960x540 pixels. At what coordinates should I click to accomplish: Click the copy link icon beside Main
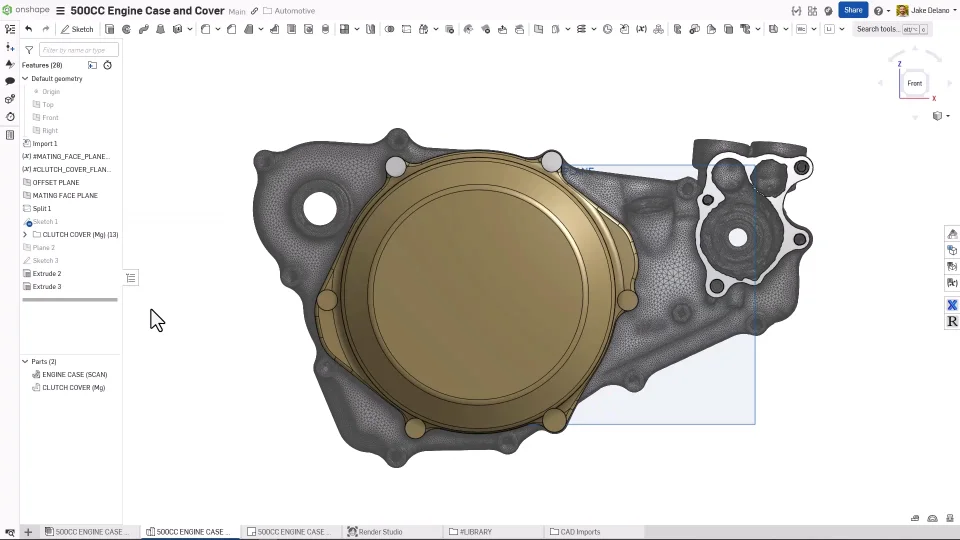point(255,11)
